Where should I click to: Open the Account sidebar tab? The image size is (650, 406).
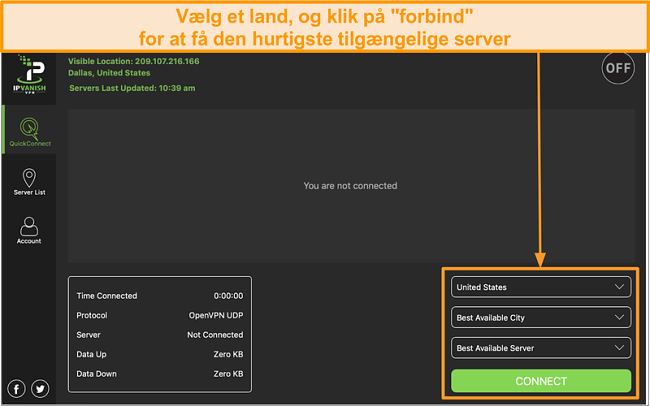pyautogui.click(x=29, y=230)
